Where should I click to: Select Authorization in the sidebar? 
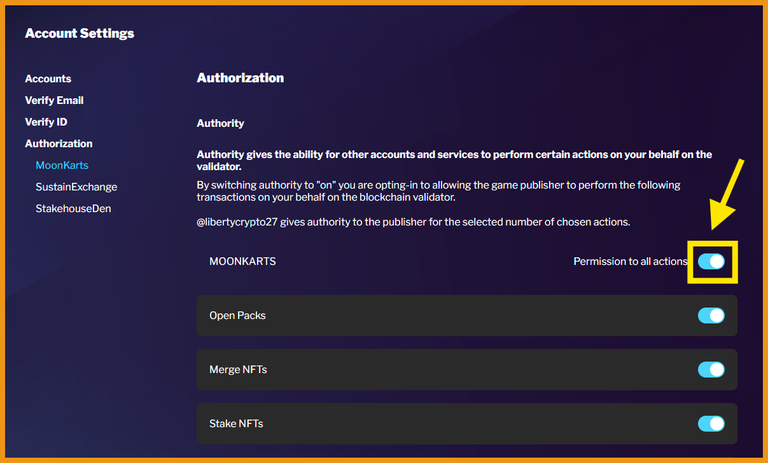[59, 144]
